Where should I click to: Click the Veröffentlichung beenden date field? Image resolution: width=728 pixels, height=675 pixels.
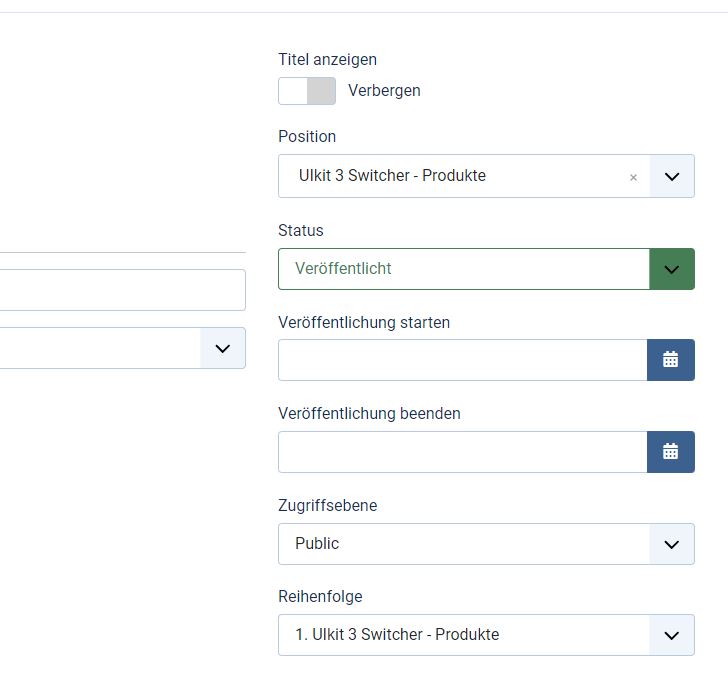[462, 452]
